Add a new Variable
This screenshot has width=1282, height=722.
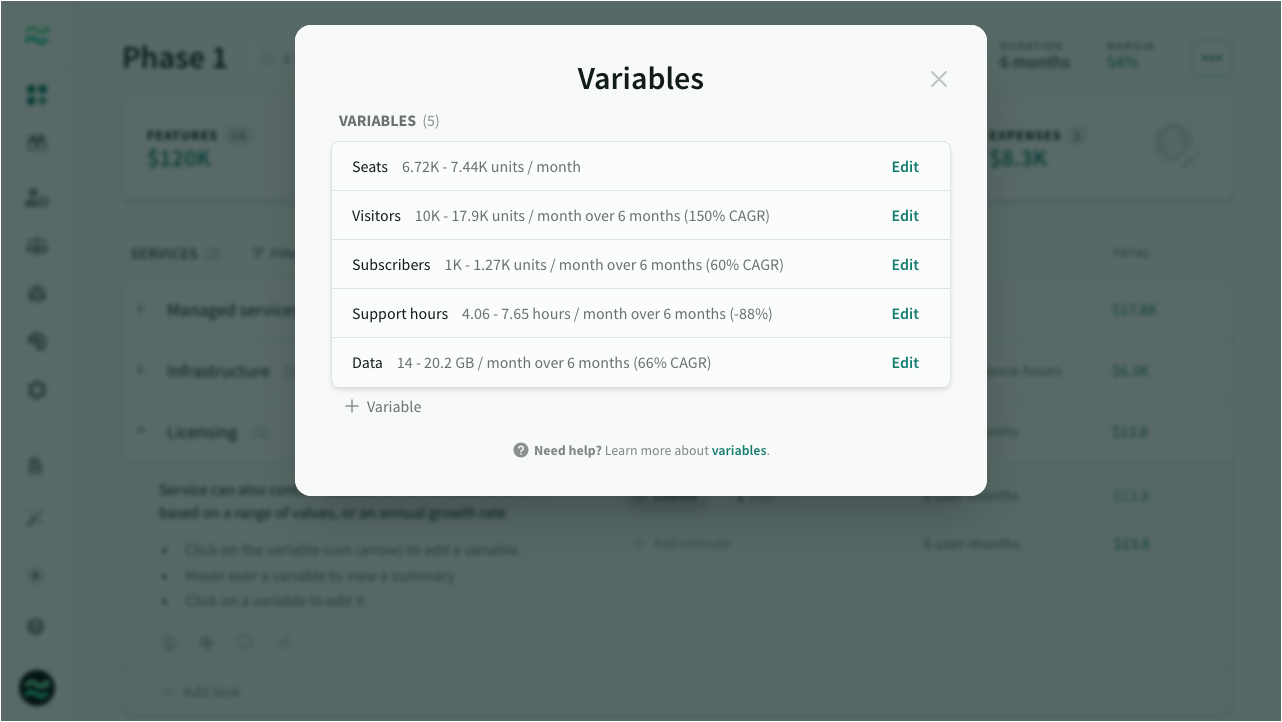[383, 407]
